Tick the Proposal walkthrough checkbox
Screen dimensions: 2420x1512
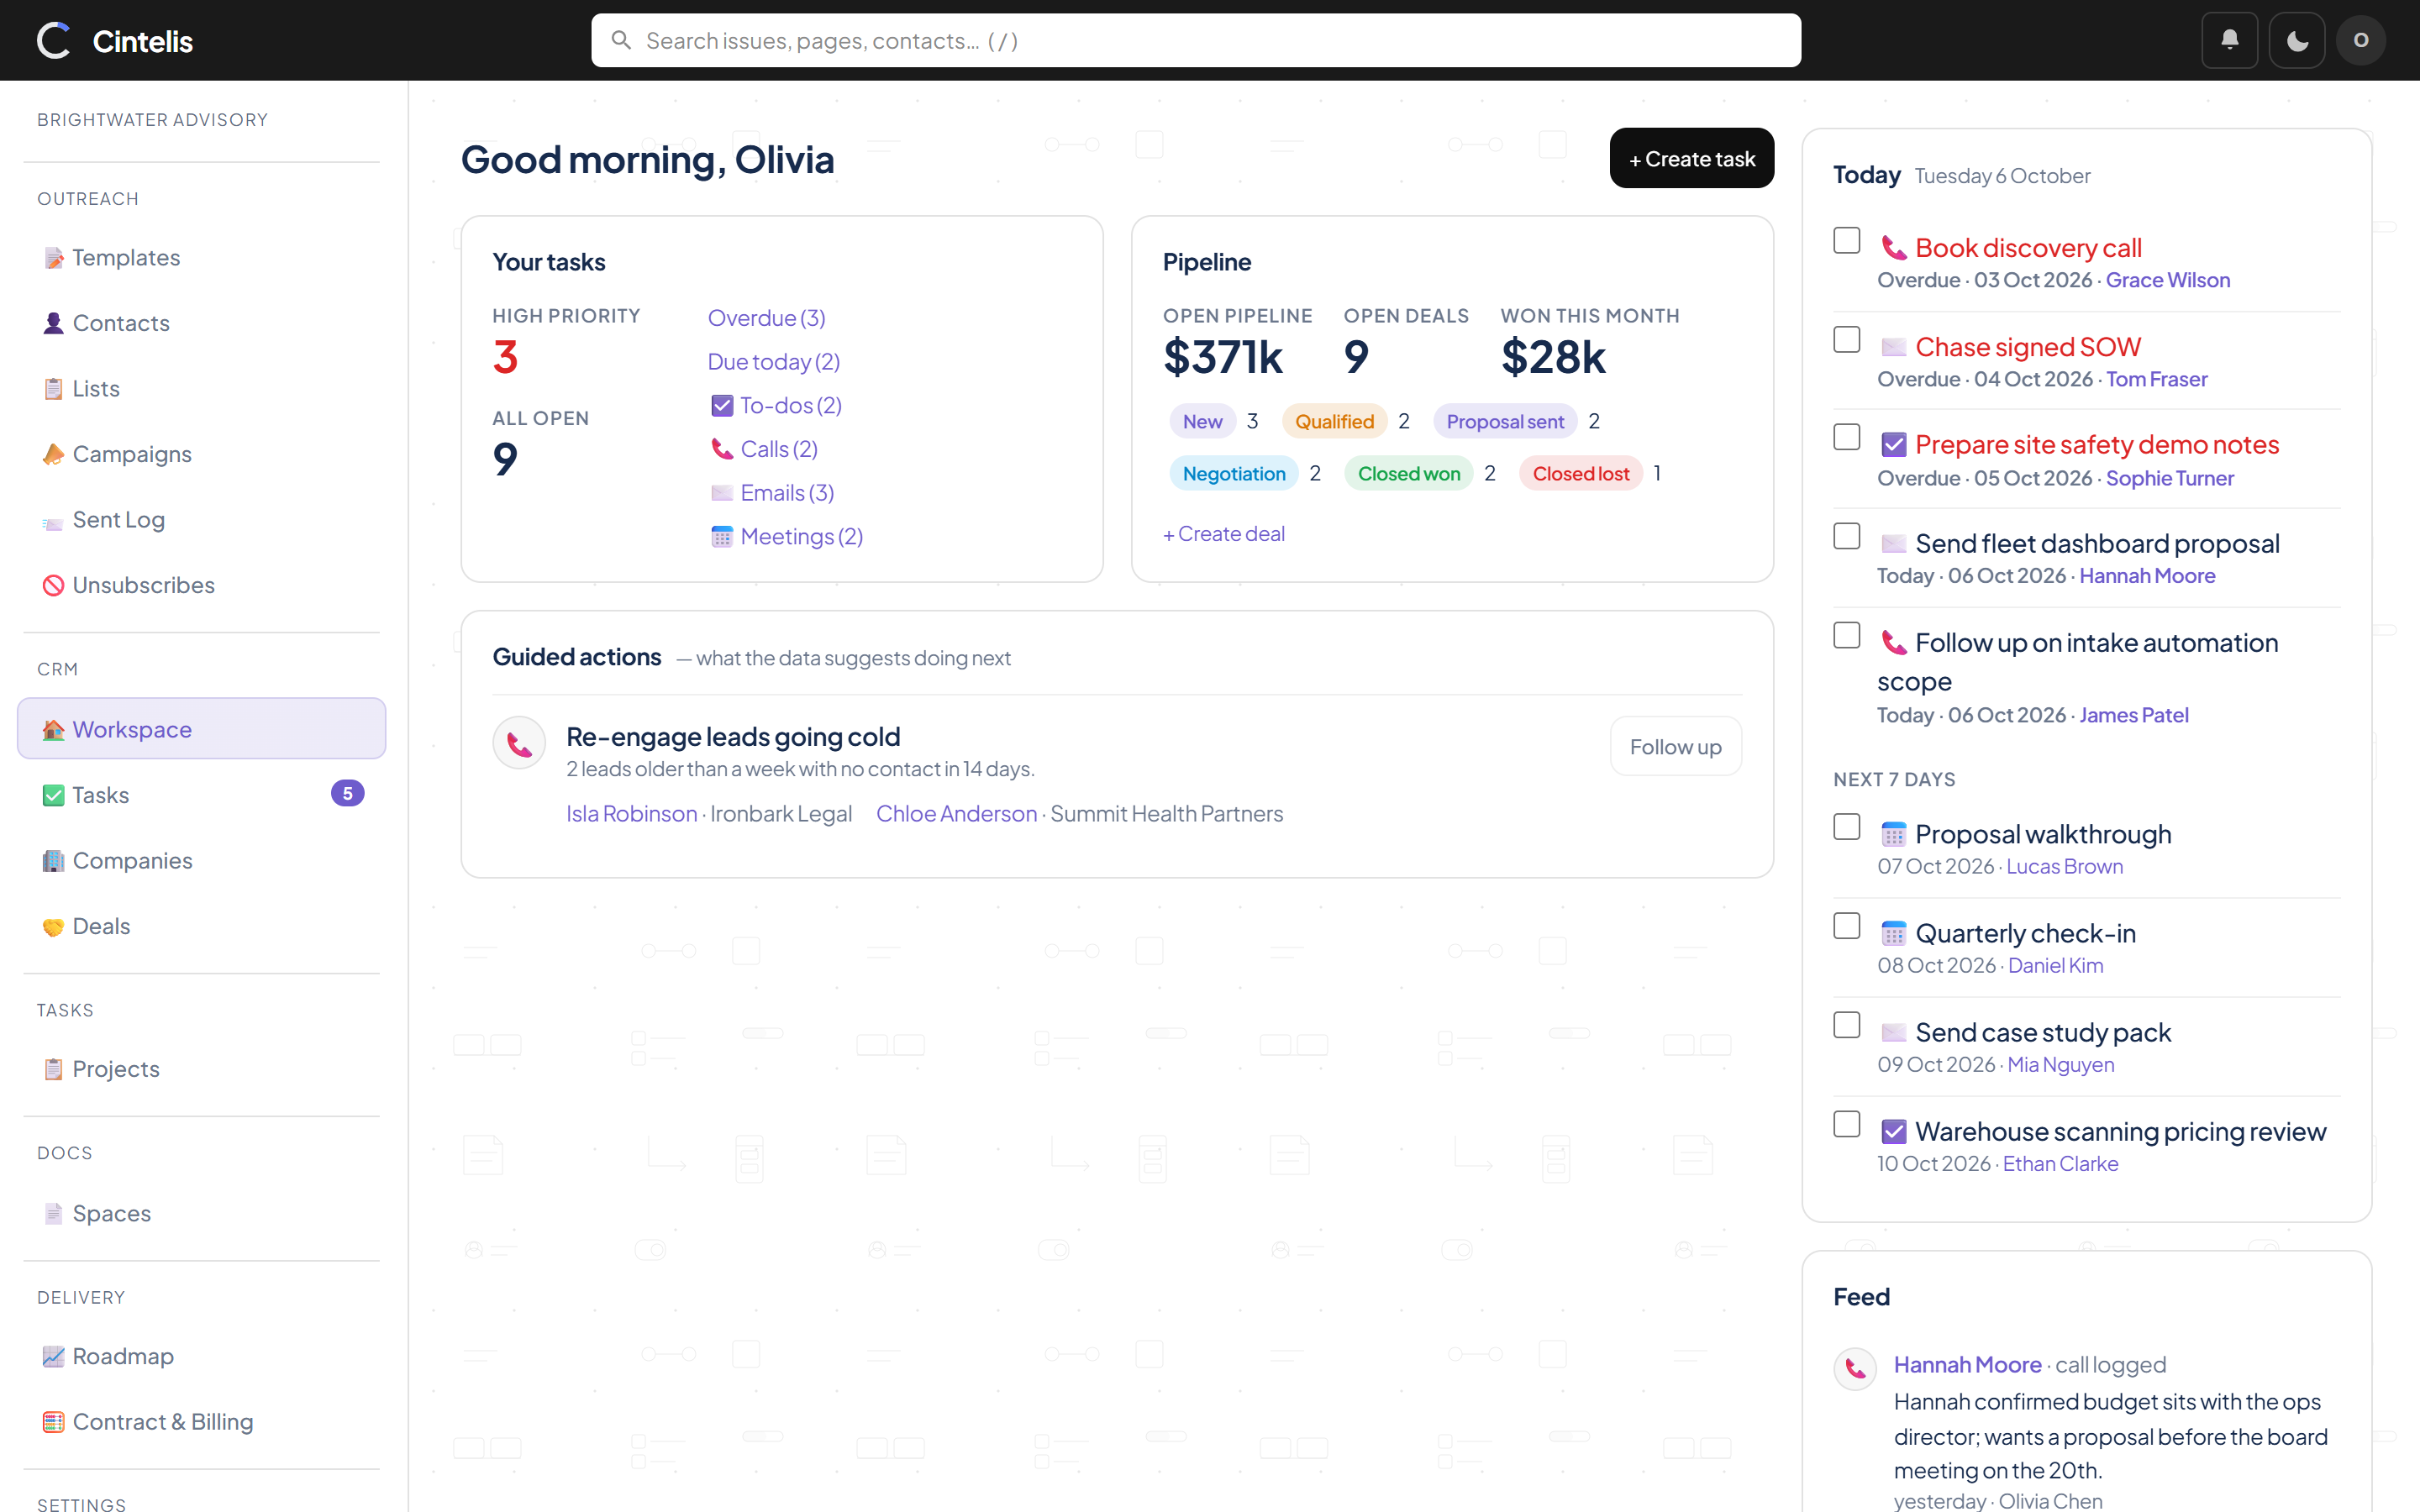(x=1846, y=828)
